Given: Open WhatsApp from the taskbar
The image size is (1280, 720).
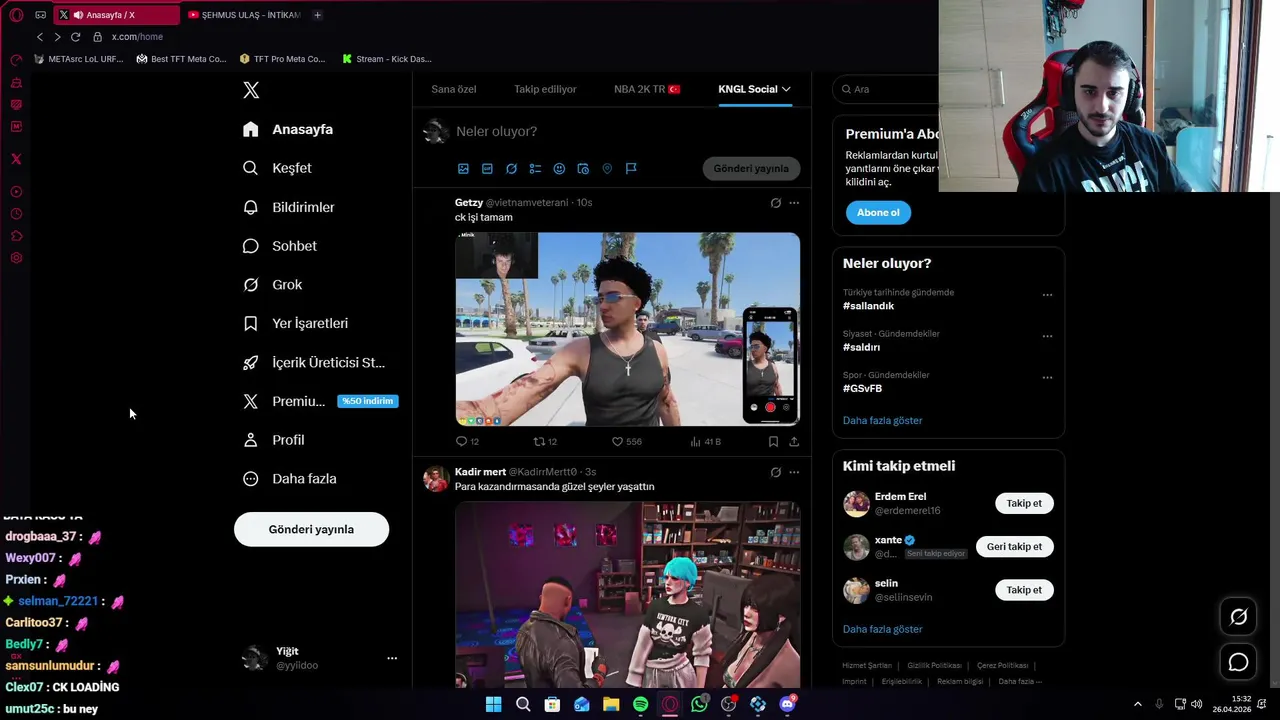Looking at the screenshot, I should click(x=699, y=705).
